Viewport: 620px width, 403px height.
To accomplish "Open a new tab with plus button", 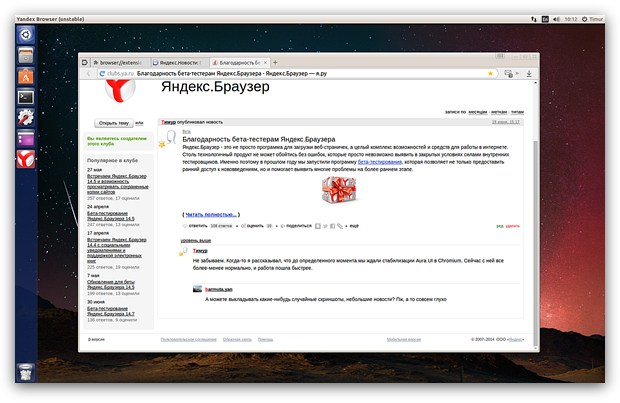I will (275, 62).
